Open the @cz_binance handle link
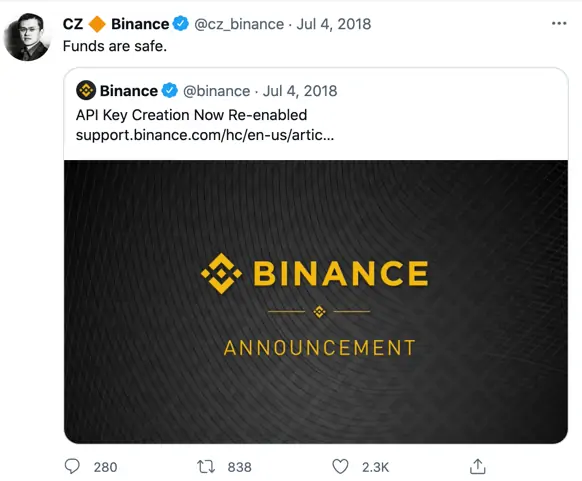 tap(239, 24)
